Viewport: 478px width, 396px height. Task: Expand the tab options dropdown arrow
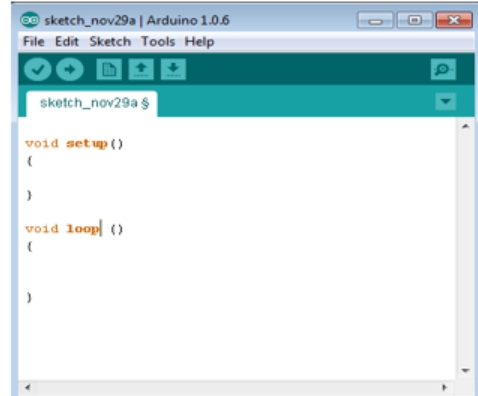click(446, 101)
